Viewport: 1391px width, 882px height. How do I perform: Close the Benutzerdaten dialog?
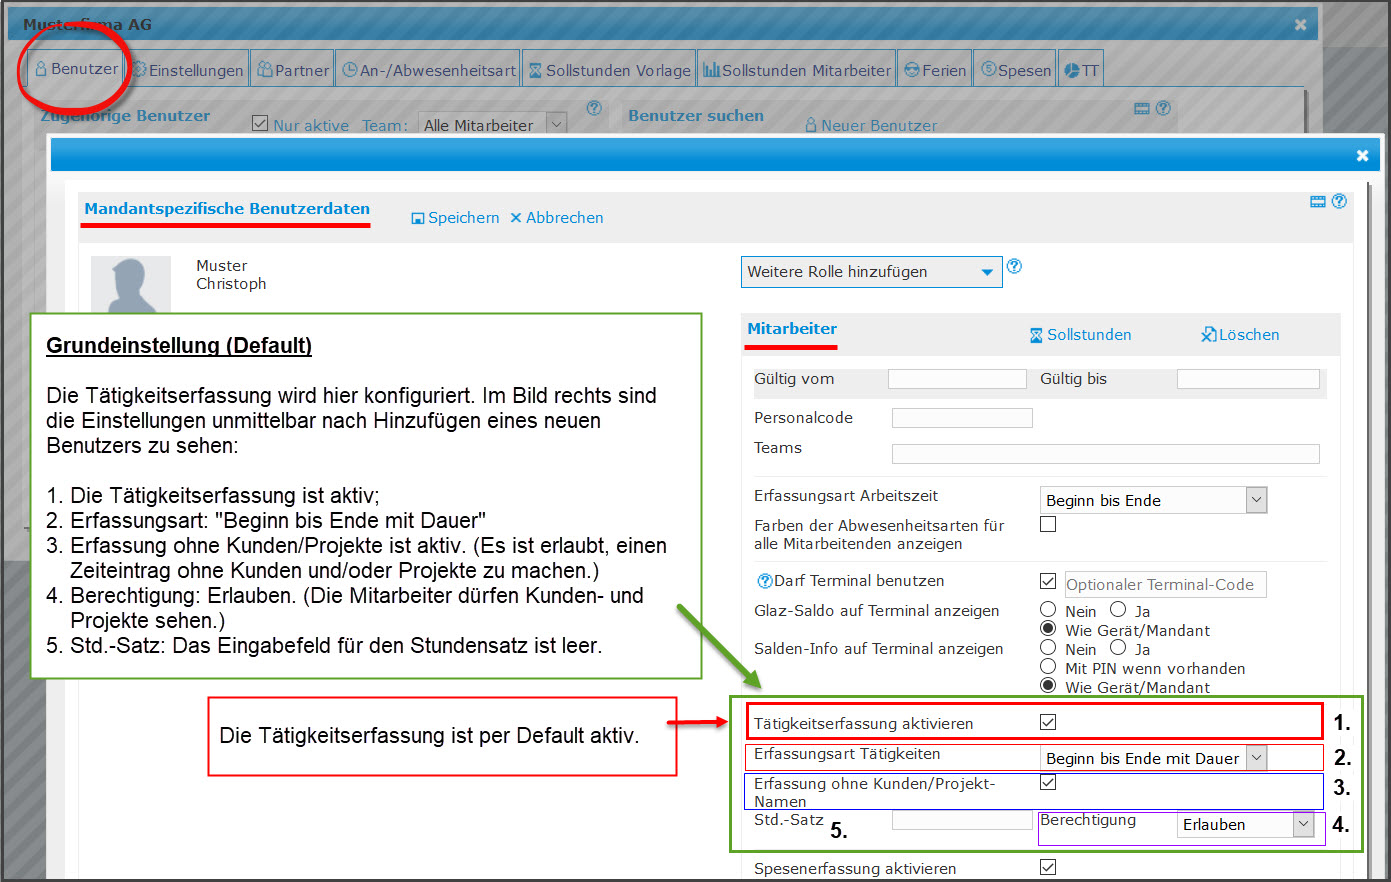click(x=1362, y=155)
